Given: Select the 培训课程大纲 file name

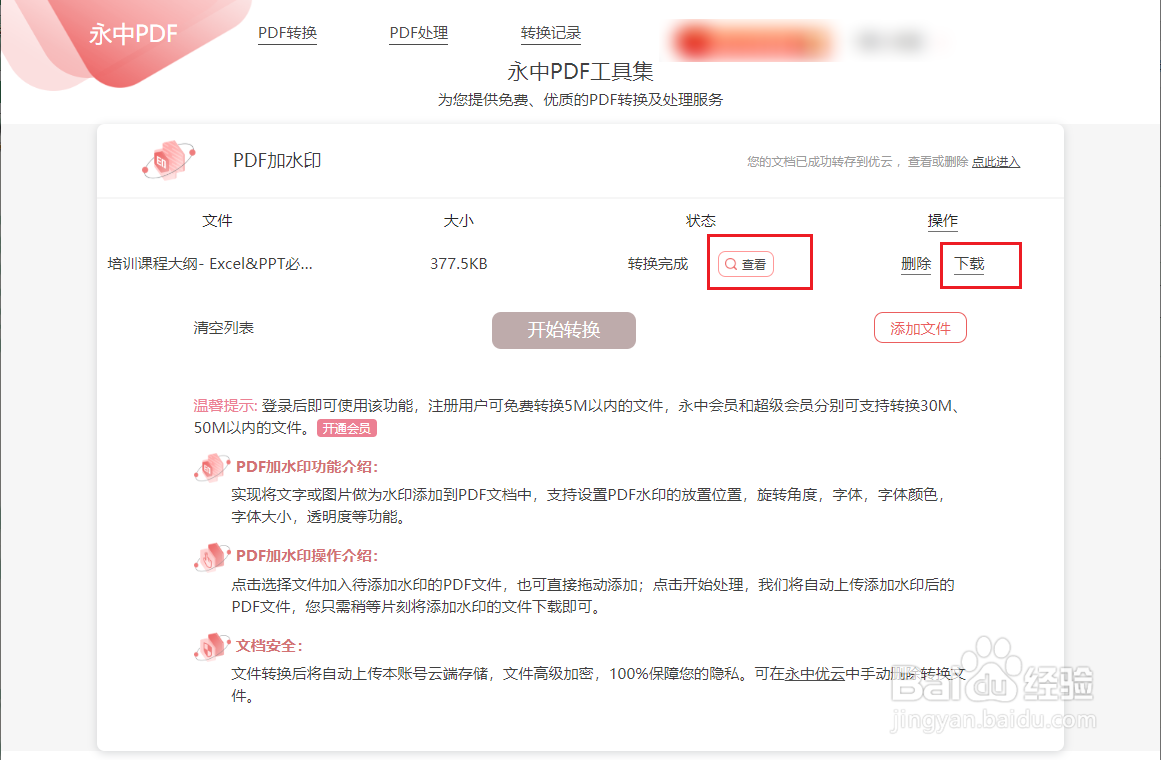Looking at the screenshot, I should 210,264.
